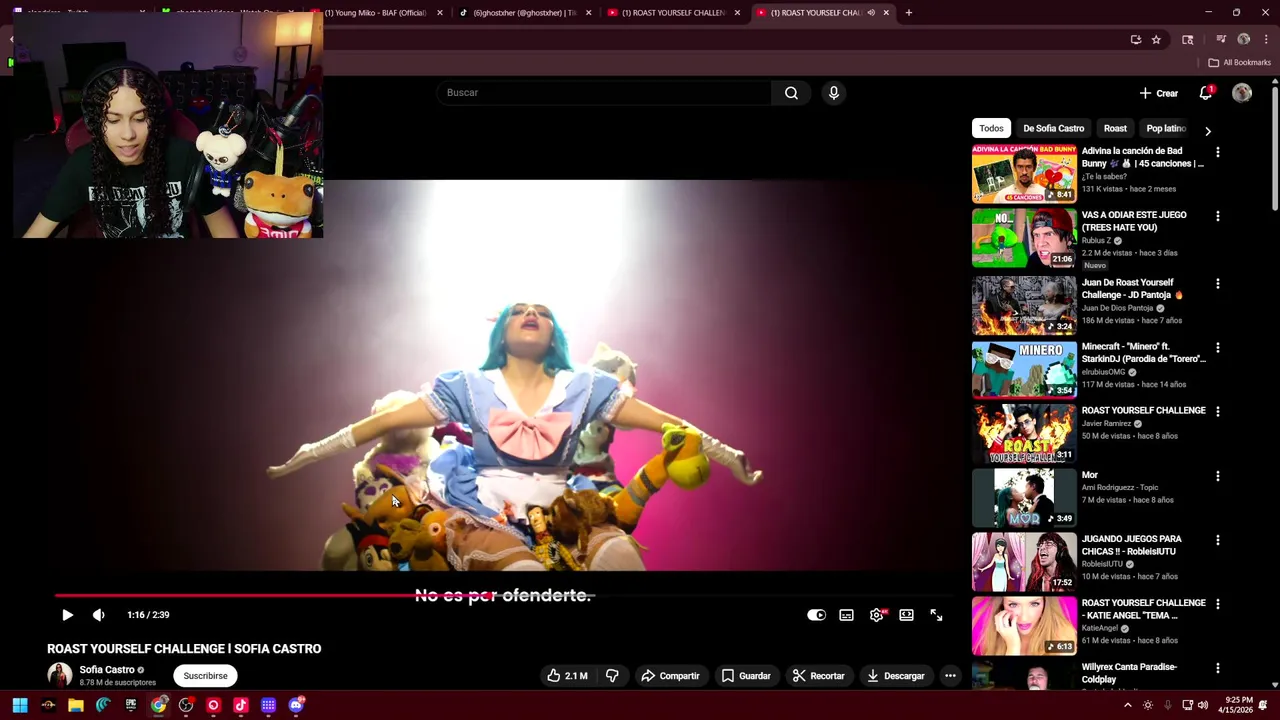
Task: Open options for JUGANDO JUEGOS PARA CHICAS
Action: [x=1217, y=540]
